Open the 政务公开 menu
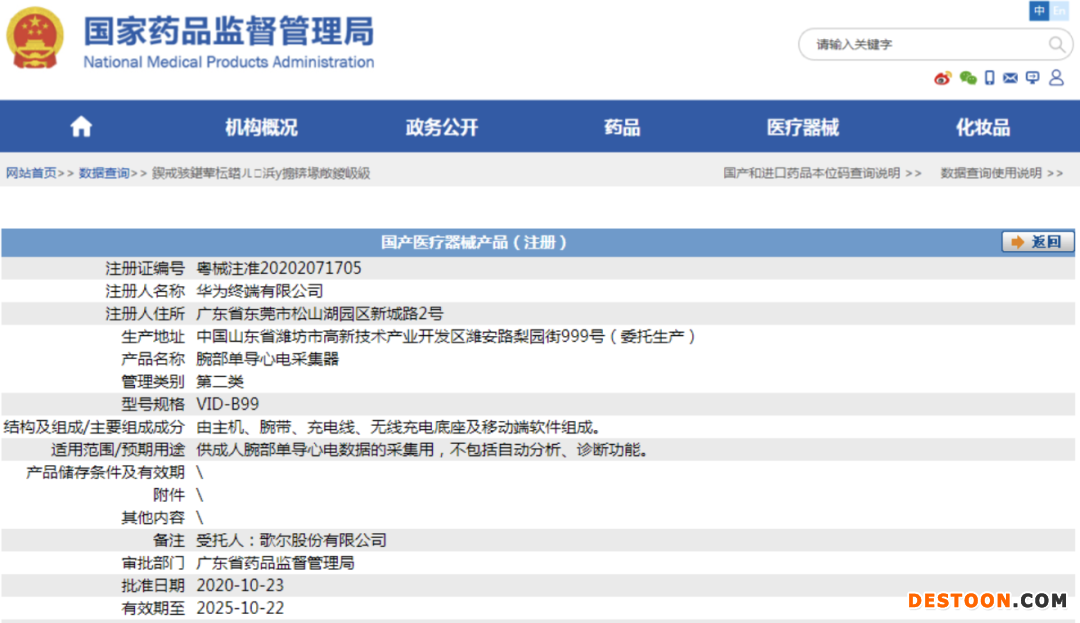Image resolution: width=1080 pixels, height=623 pixels. pos(441,127)
